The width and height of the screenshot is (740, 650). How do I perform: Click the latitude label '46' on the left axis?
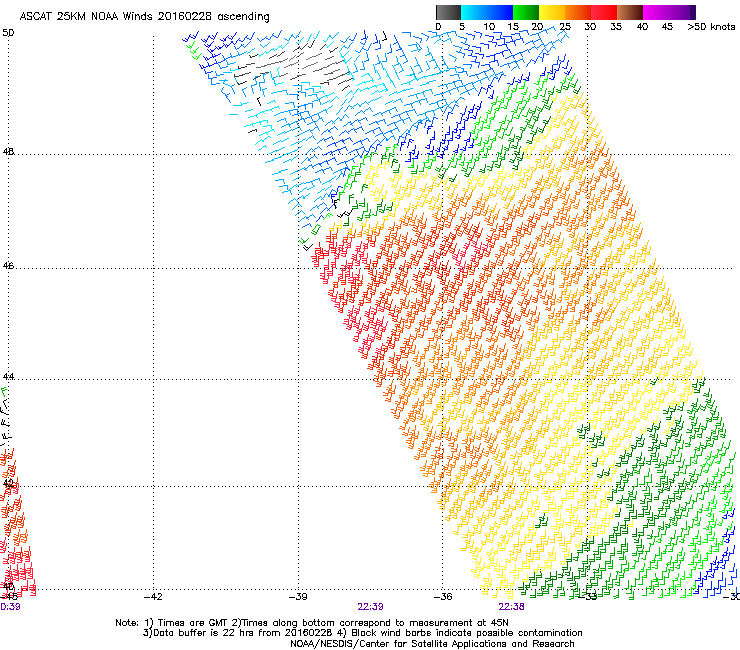click(8, 266)
